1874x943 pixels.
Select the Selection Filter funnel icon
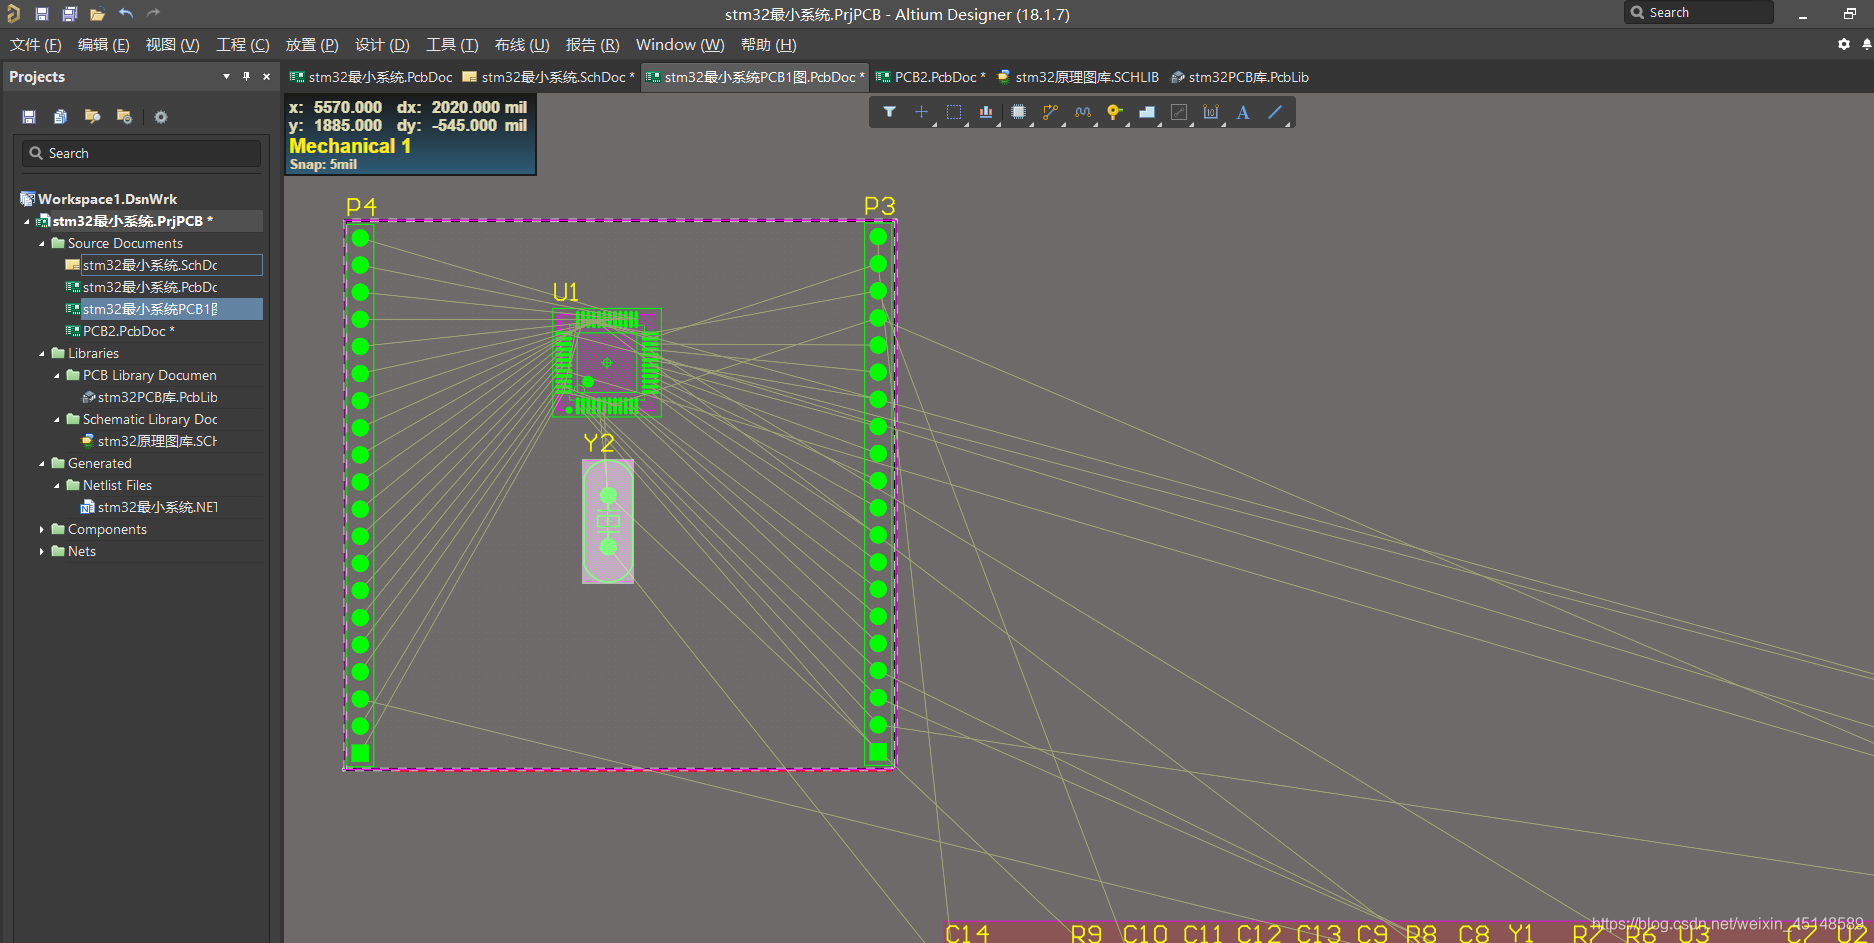pos(889,112)
